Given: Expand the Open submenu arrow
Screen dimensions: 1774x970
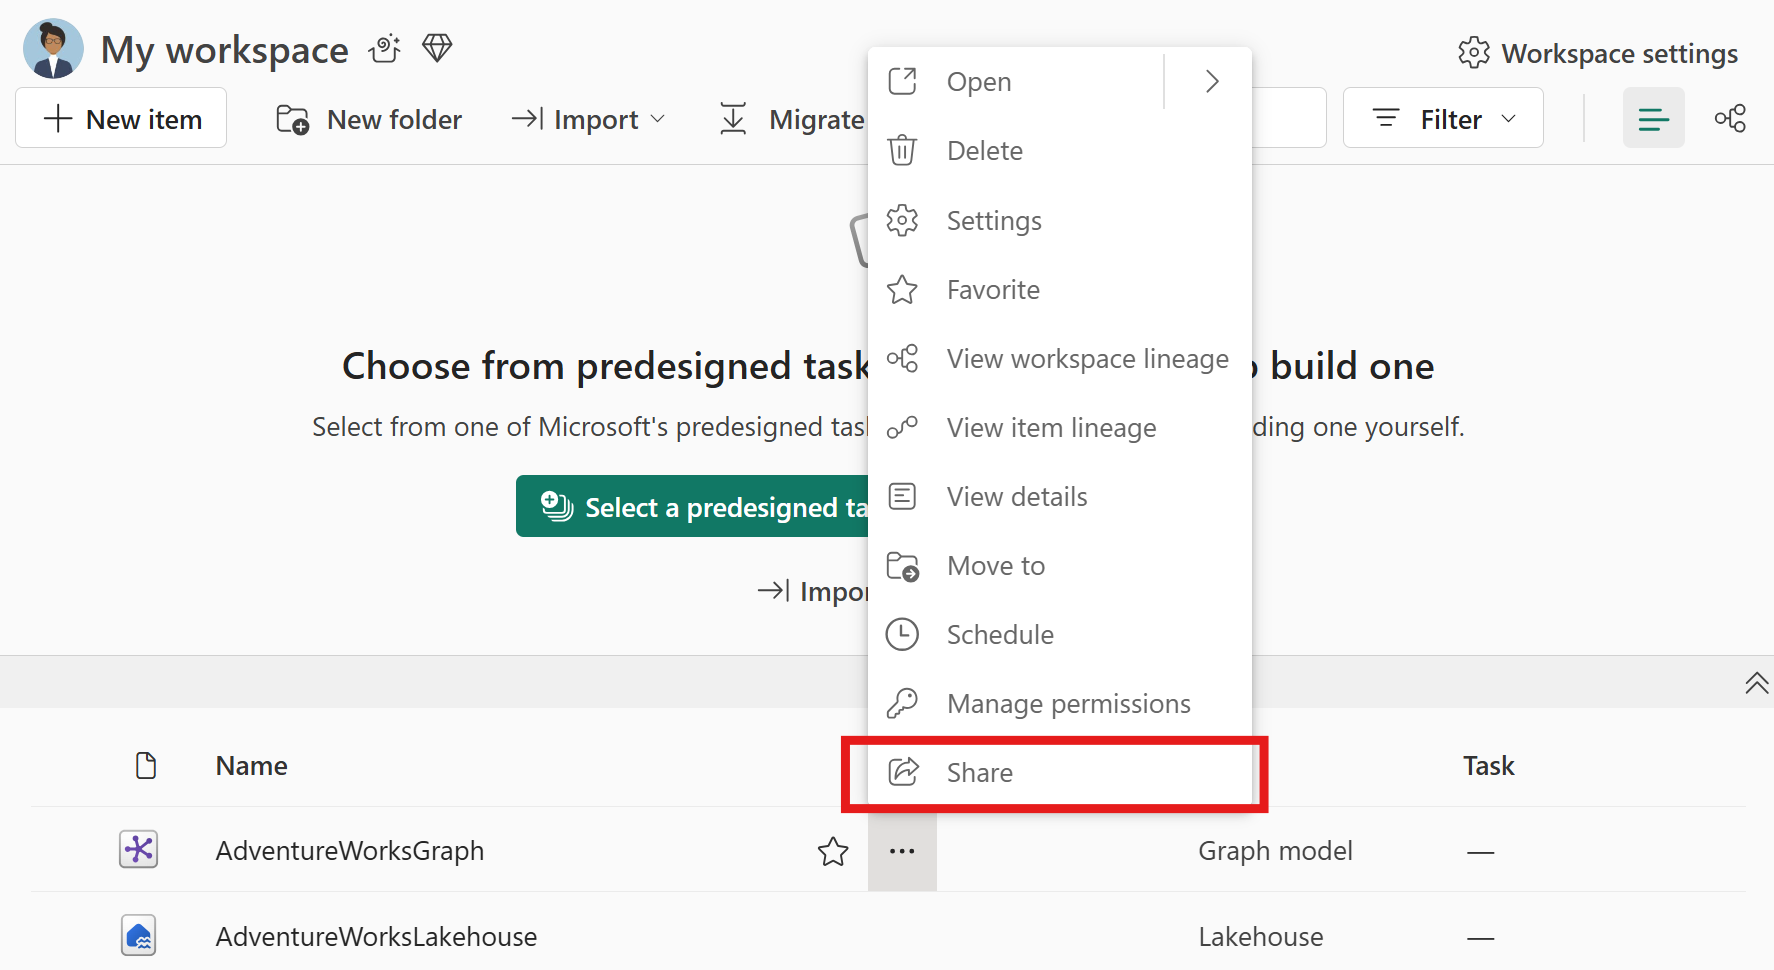Looking at the screenshot, I should tap(1211, 81).
